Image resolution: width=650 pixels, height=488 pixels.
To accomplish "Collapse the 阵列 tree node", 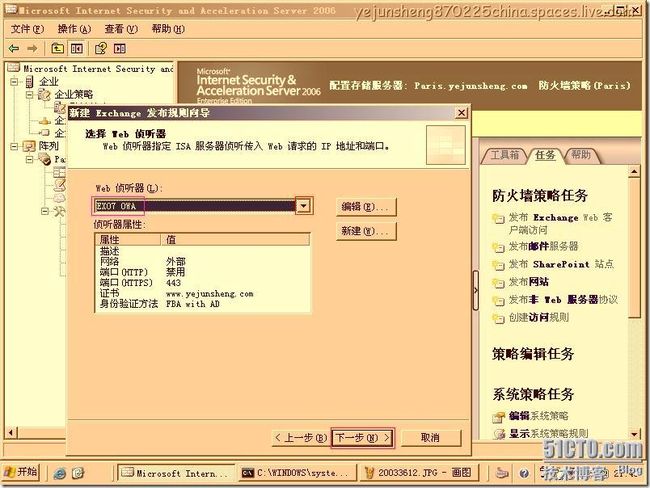I will [14, 146].
